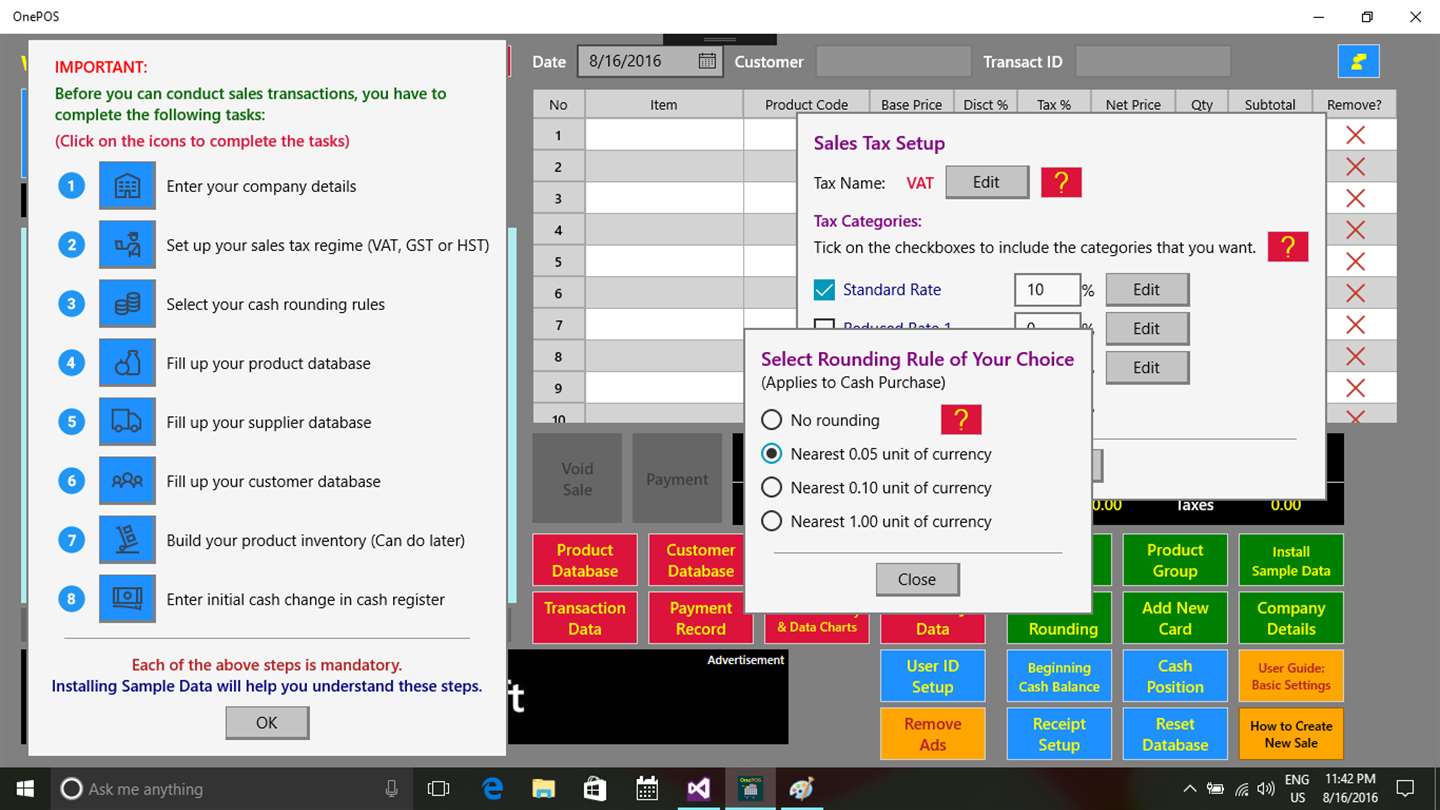Viewport: 1440px width, 810px height.
Task: Toggle the Standard Rate checkbox
Action: 824,290
